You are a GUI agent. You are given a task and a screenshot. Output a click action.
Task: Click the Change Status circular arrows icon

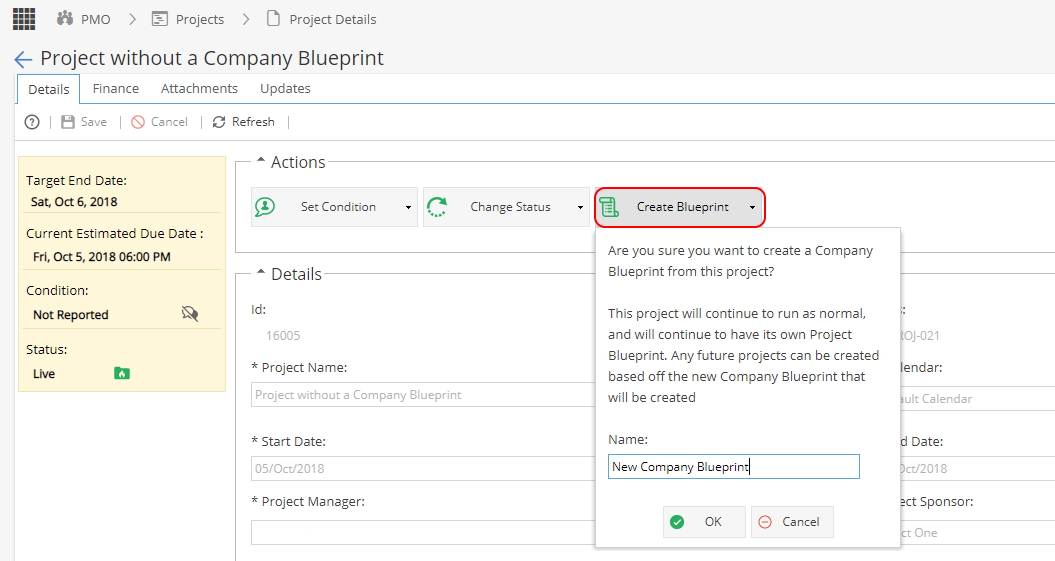tap(437, 207)
